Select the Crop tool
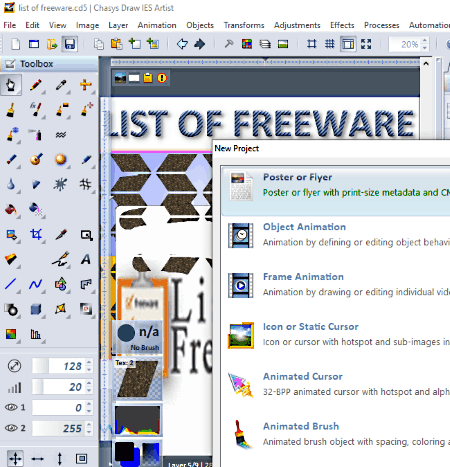Image resolution: width=450 pixels, height=467 pixels. [x=36, y=234]
